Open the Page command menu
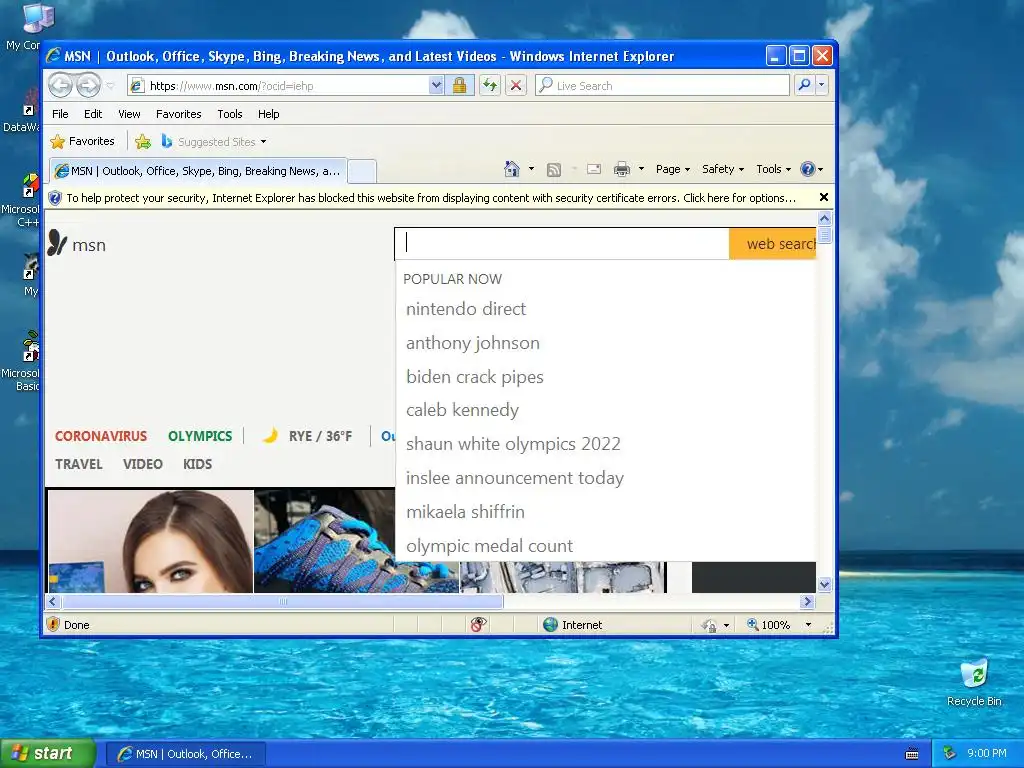This screenshot has width=1024, height=768. pos(673,169)
